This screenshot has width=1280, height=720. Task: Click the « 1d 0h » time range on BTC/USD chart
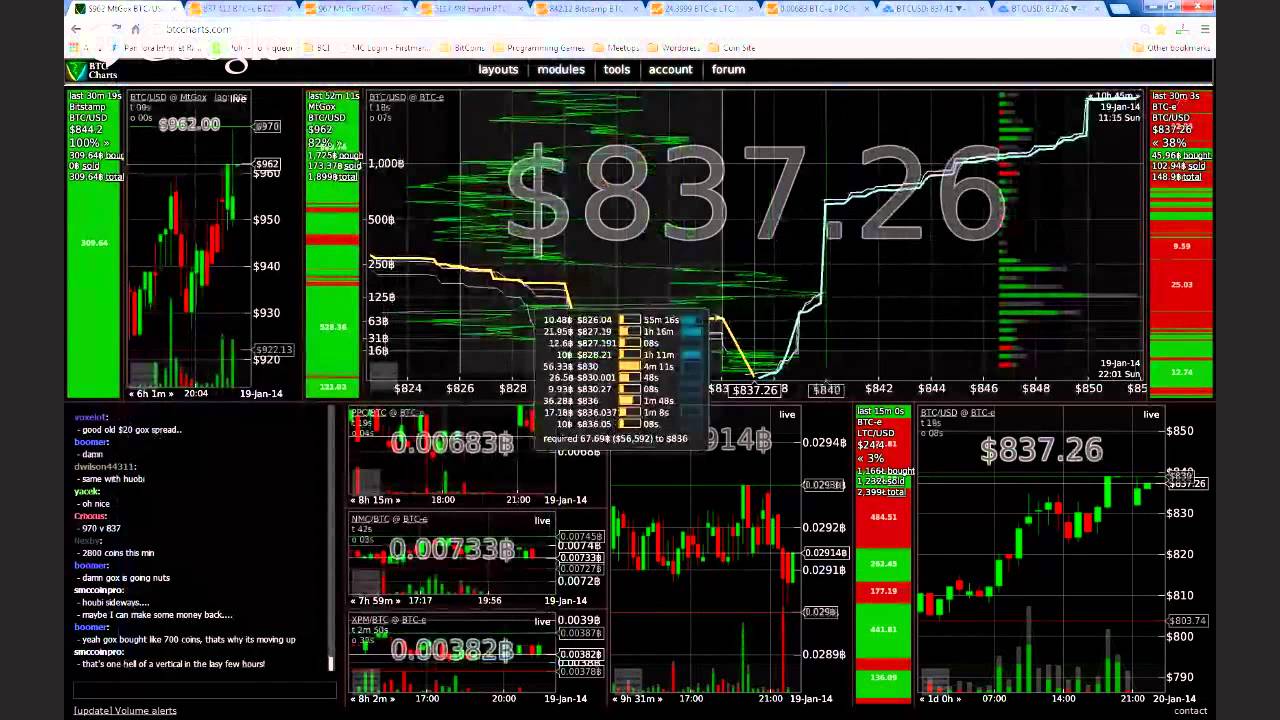(x=940, y=699)
